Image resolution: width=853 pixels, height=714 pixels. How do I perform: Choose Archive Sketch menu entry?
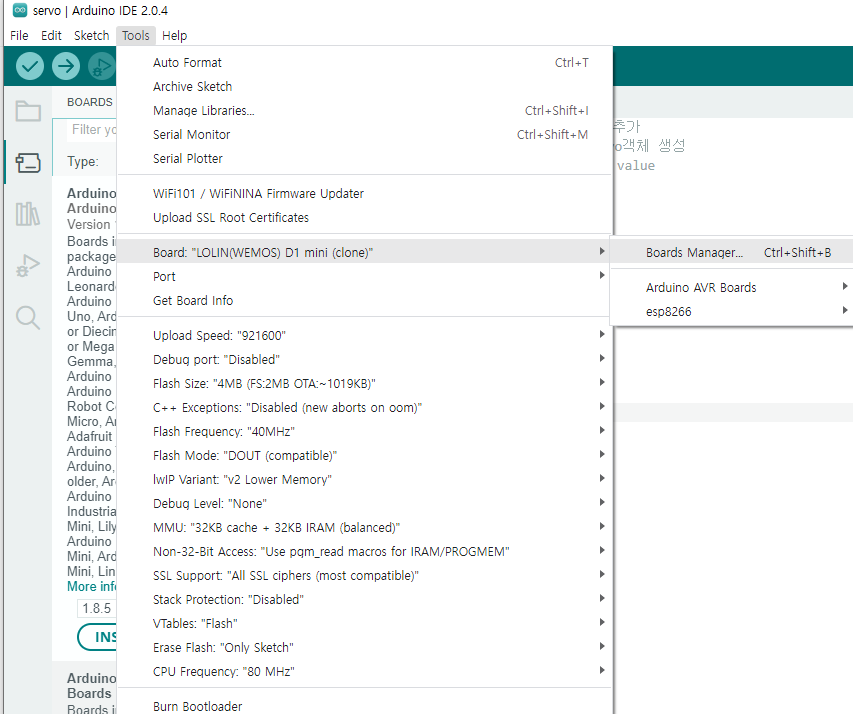(x=364, y=87)
